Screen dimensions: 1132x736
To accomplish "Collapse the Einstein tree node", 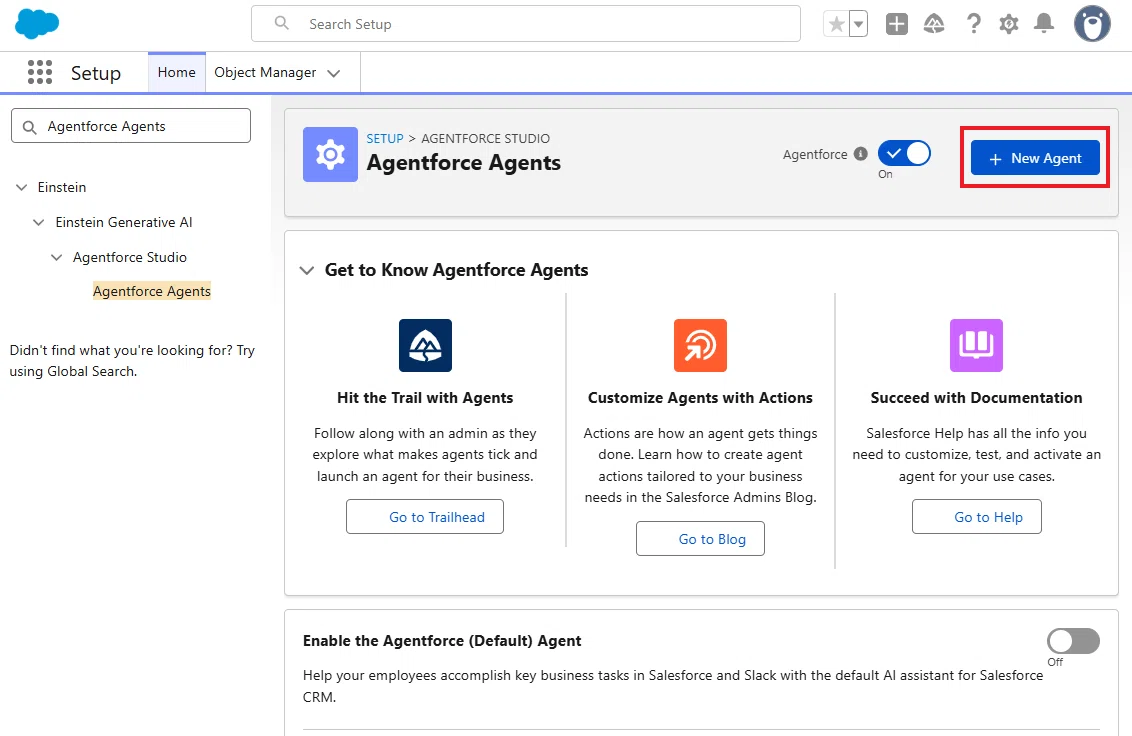I will tap(22, 187).
